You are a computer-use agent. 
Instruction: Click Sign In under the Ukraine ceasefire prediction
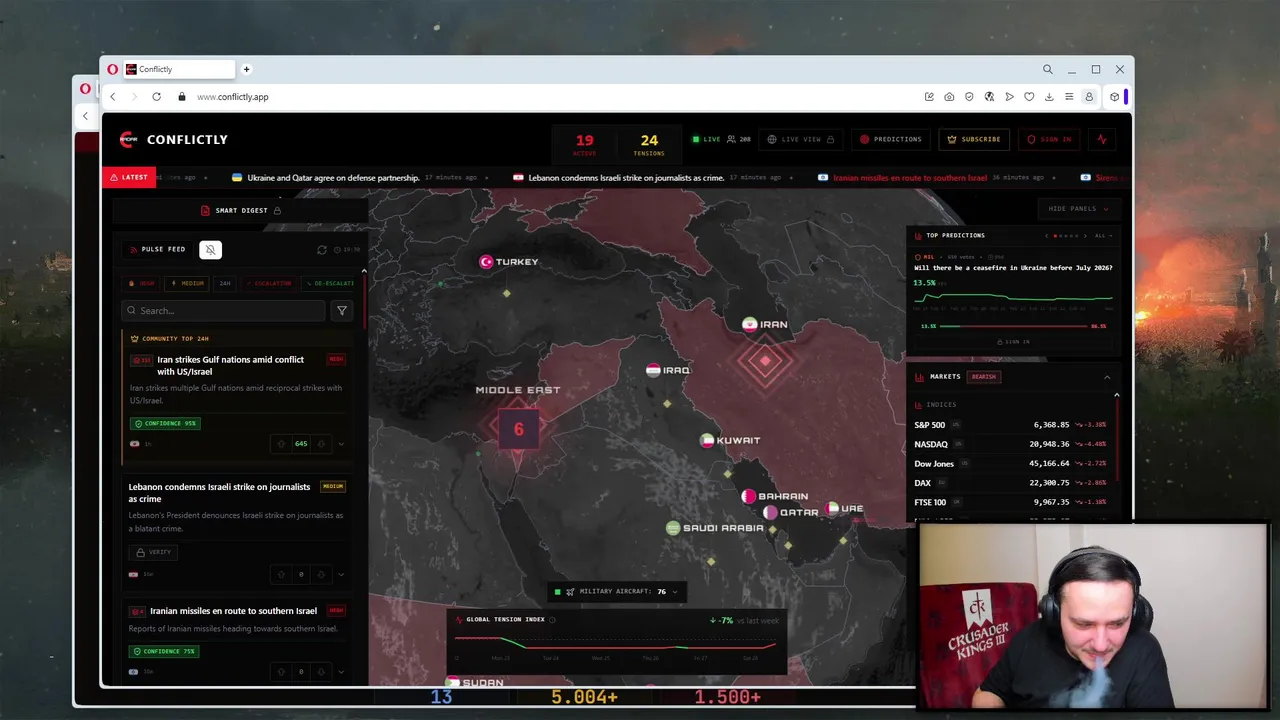click(x=1013, y=342)
